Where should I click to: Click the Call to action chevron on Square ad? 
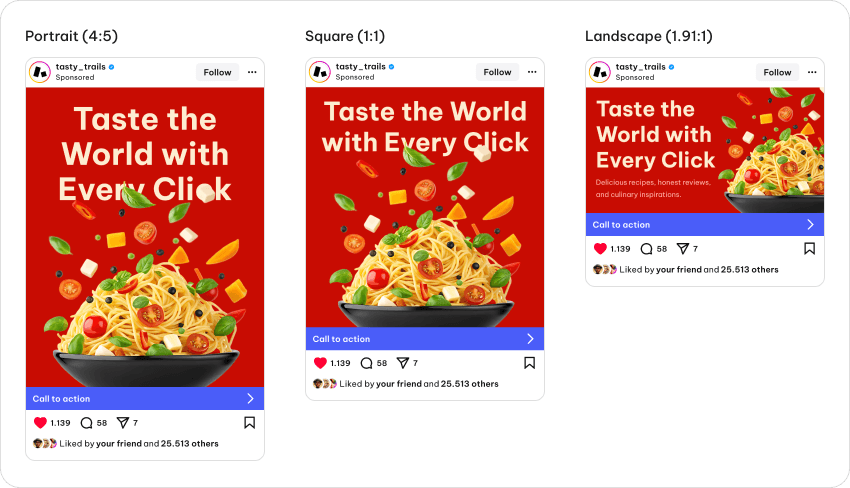pyautogui.click(x=530, y=339)
